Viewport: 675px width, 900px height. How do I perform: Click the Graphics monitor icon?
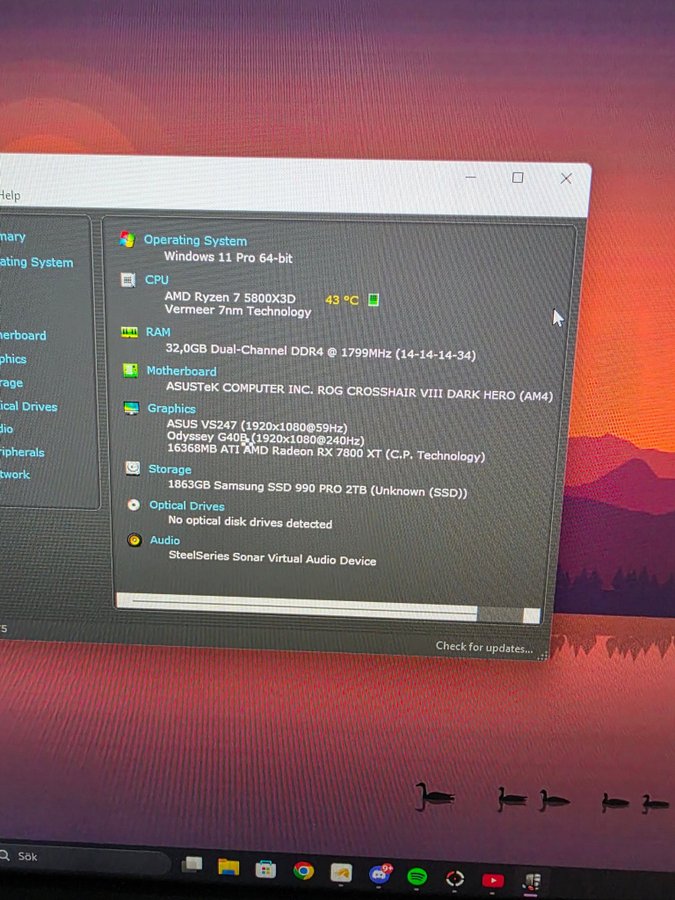[x=131, y=408]
